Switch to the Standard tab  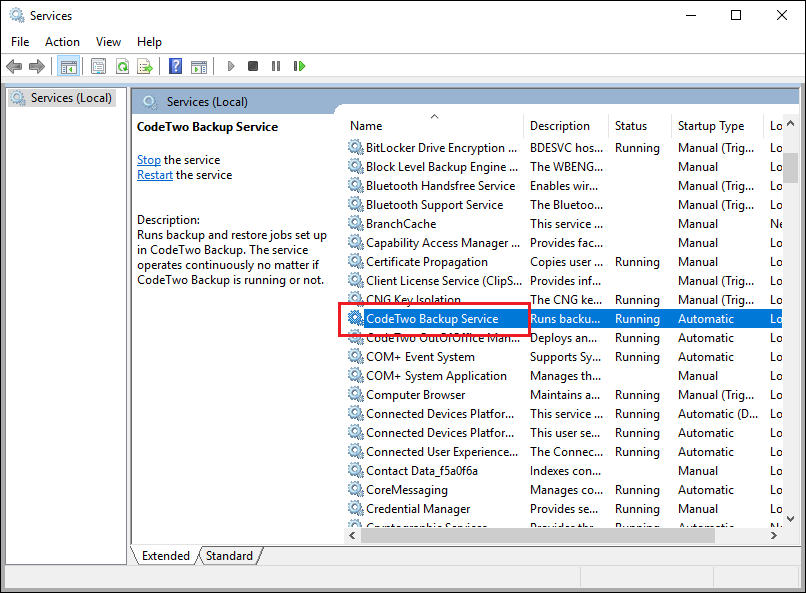pyautogui.click(x=229, y=556)
